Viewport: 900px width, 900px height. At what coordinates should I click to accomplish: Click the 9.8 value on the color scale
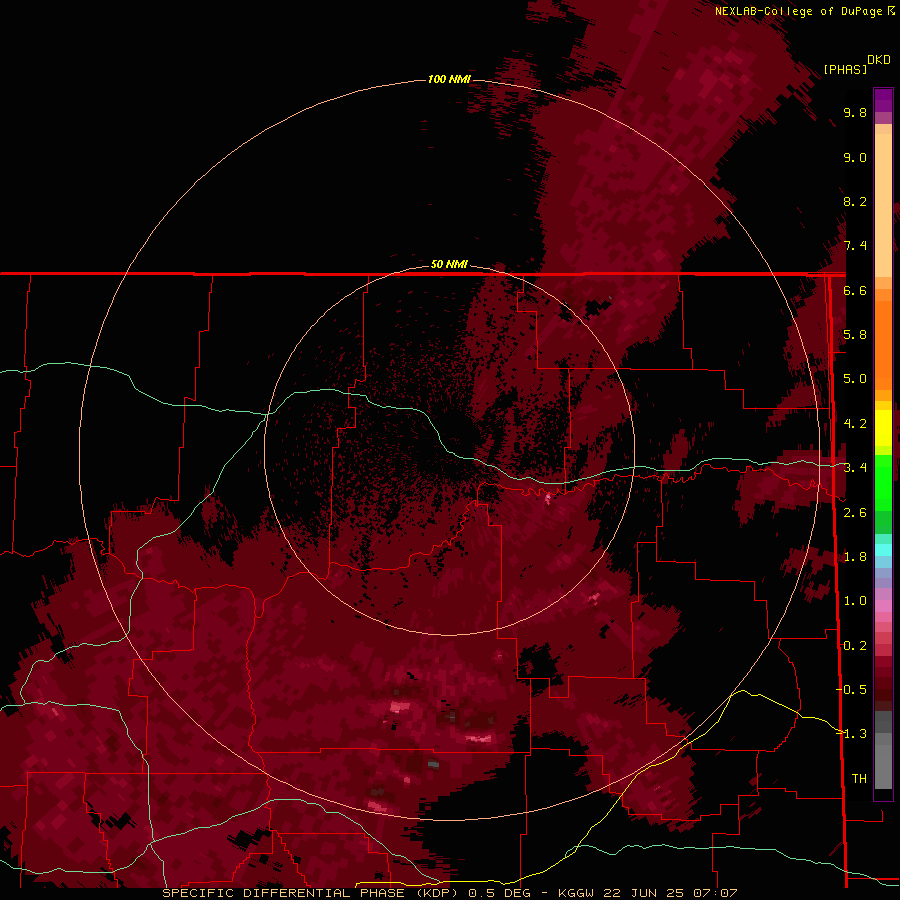(855, 112)
